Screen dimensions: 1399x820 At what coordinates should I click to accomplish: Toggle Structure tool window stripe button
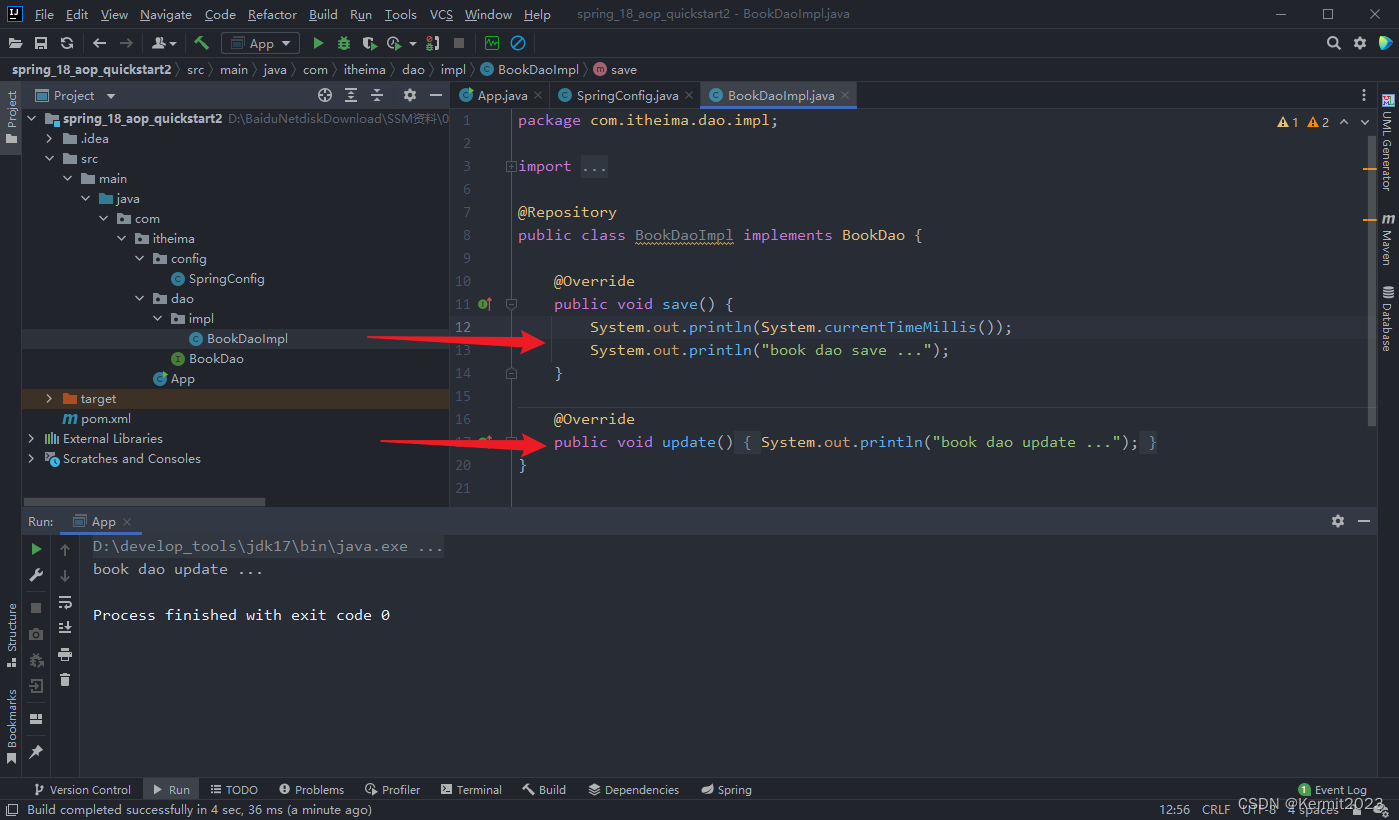point(11,636)
